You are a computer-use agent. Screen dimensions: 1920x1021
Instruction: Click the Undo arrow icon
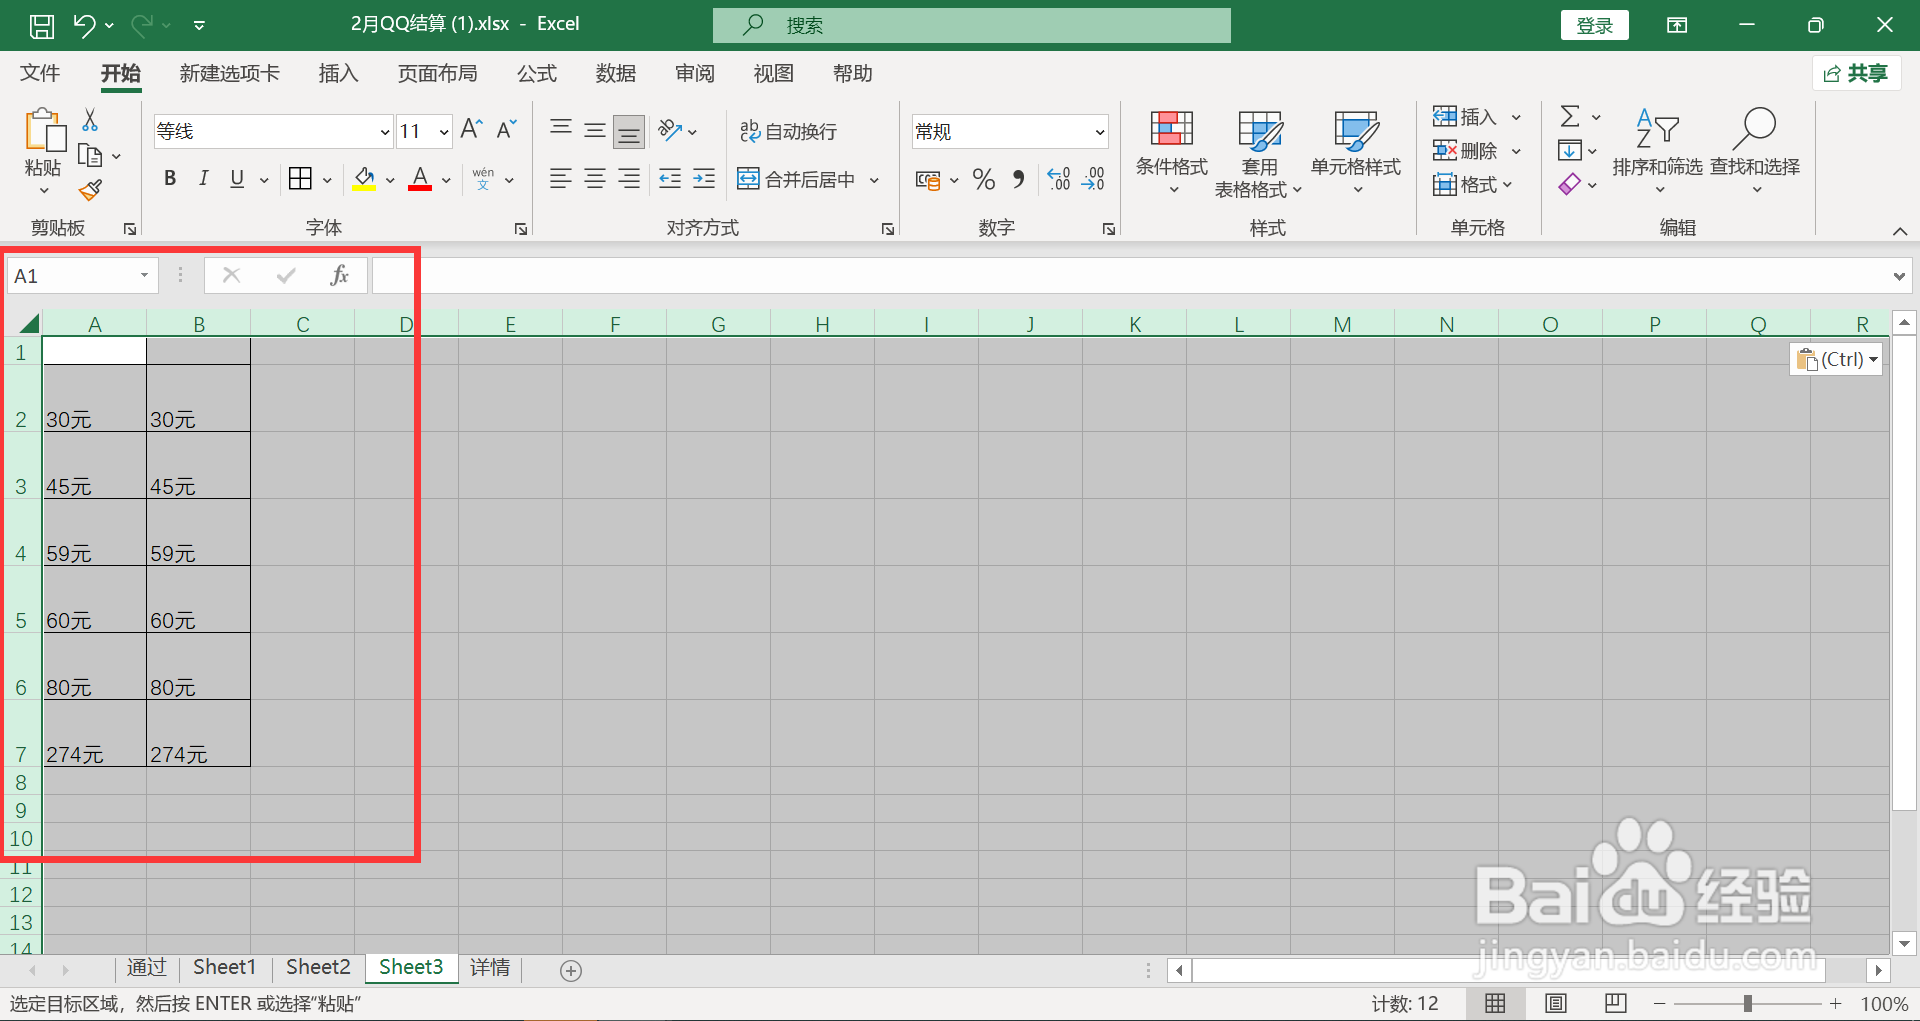[x=84, y=26]
